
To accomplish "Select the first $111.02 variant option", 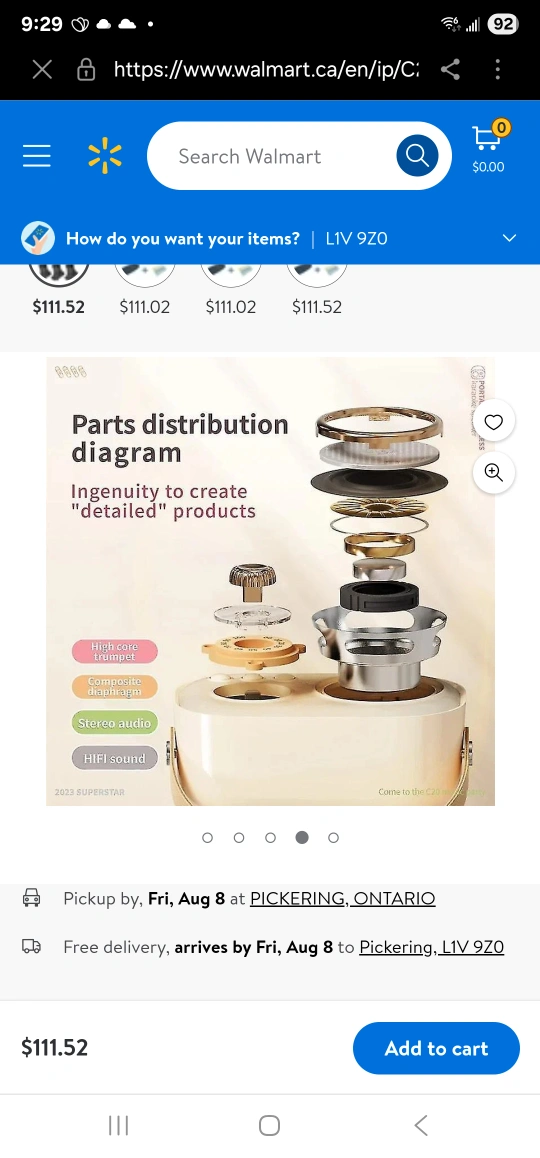I will [x=145, y=289].
